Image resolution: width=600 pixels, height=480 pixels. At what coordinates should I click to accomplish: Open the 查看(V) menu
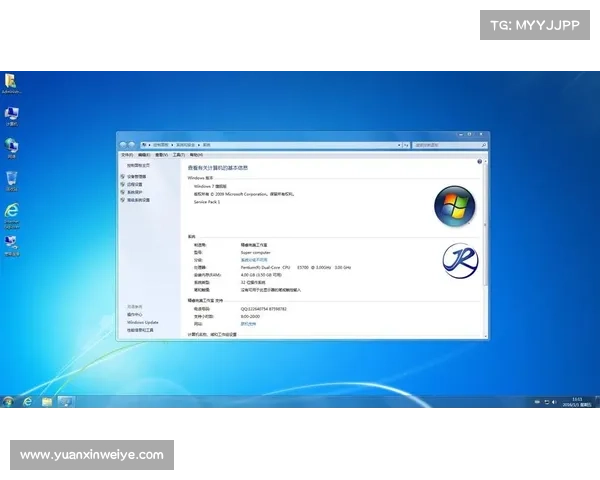[x=161, y=155]
